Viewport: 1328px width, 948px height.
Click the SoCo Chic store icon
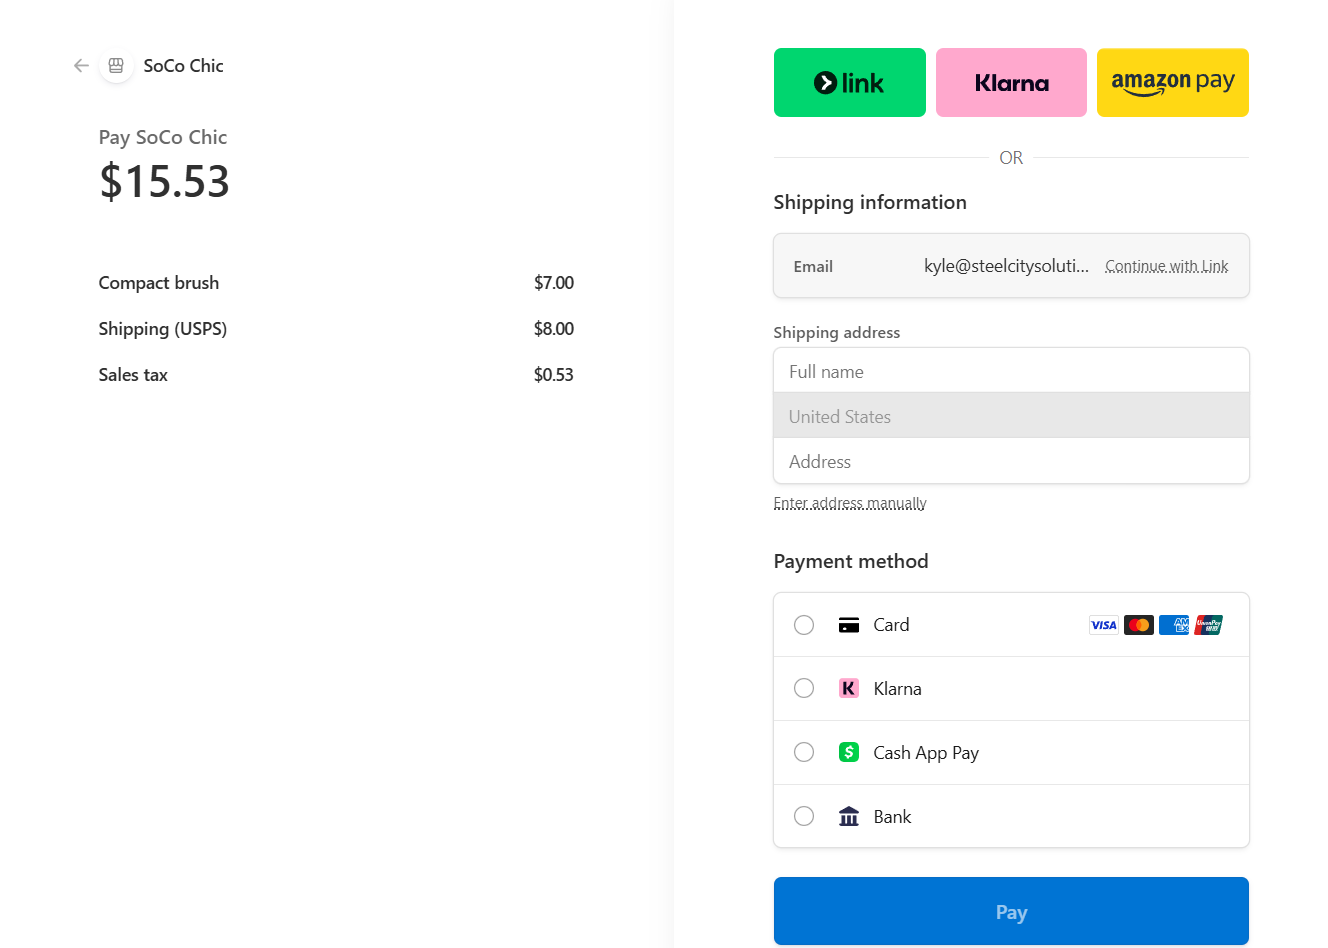(116, 66)
